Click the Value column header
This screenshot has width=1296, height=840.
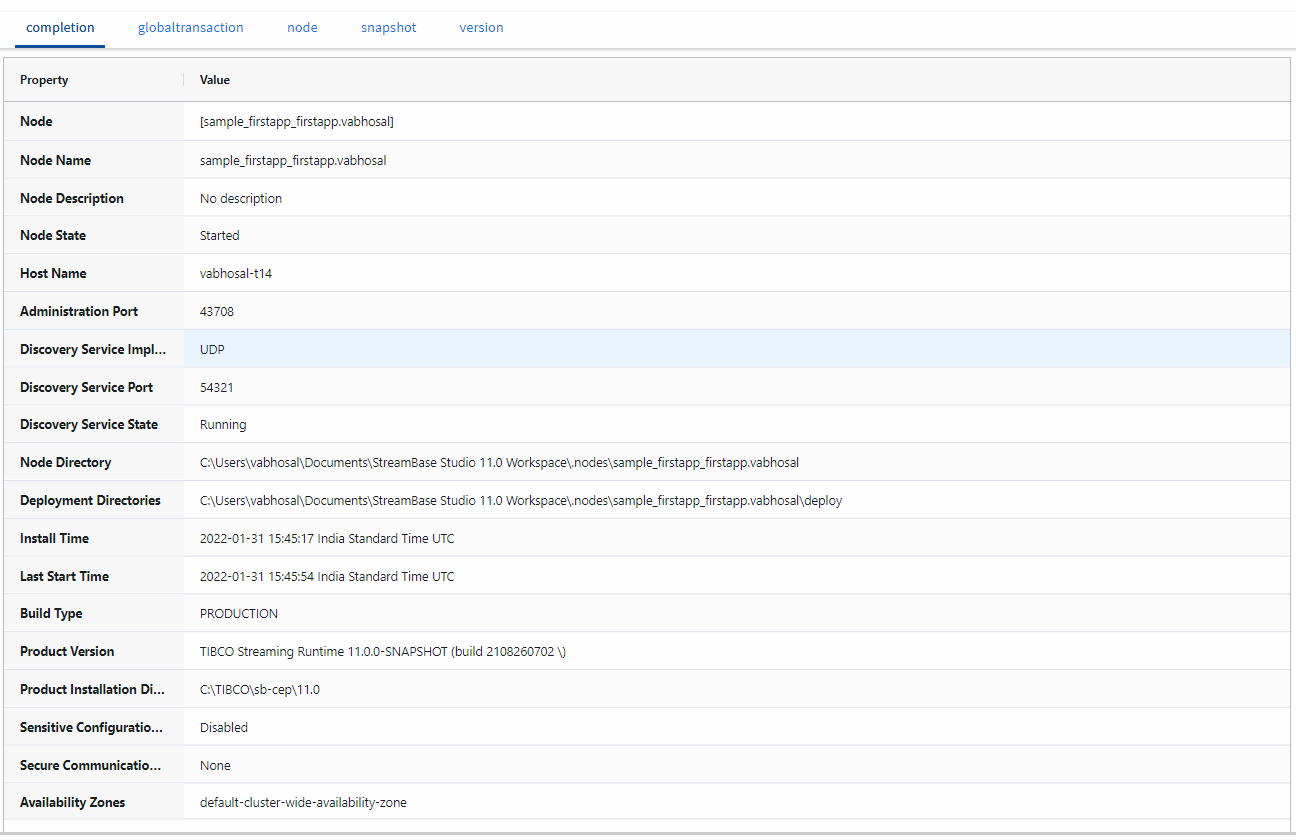tap(215, 80)
